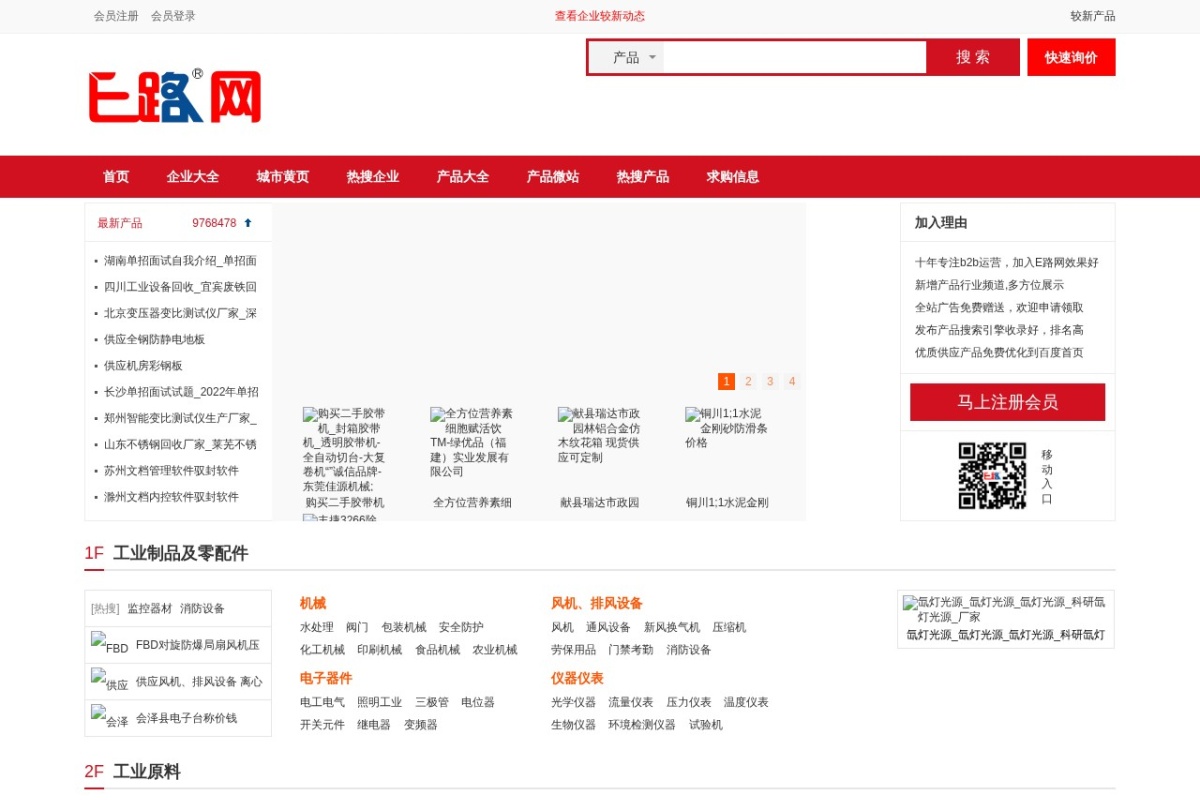This screenshot has width=1200, height=800.
Task: Open 企业大全 navigation item
Action: coord(192,177)
